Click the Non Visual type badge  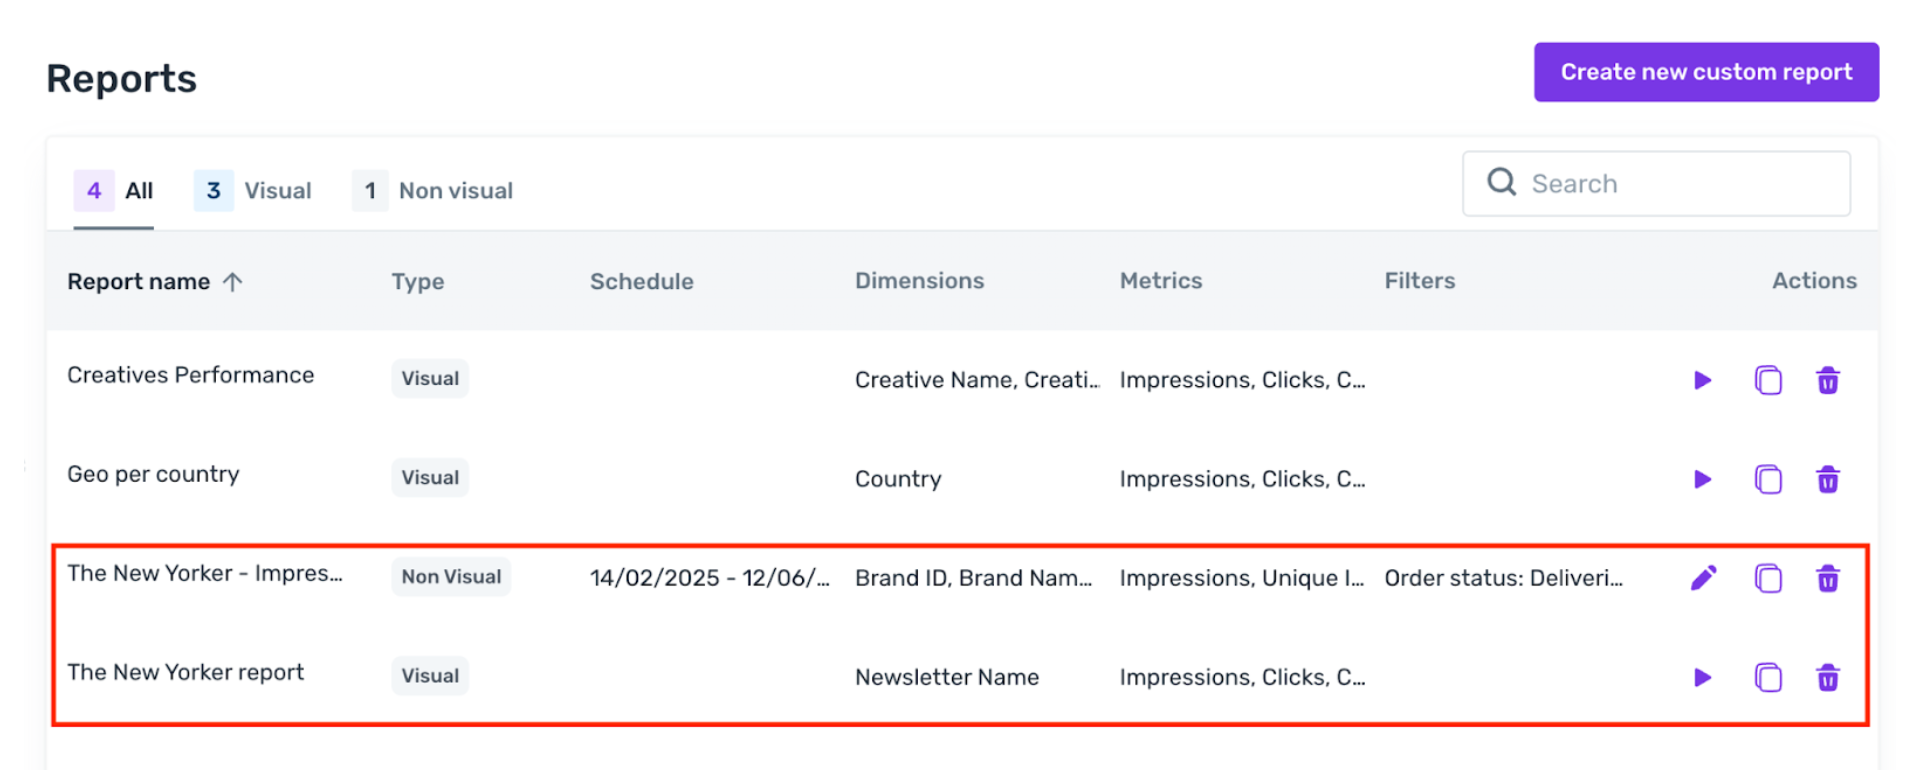(x=451, y=577)
